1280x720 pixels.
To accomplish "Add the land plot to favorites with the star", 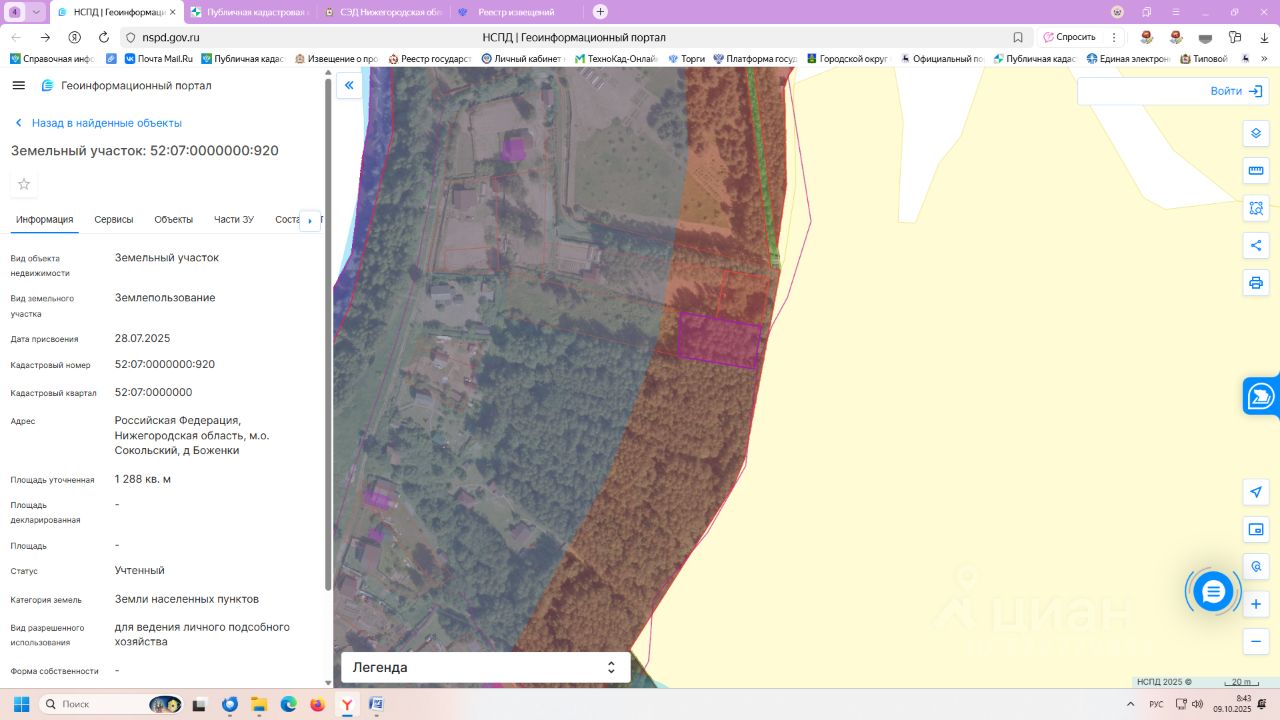I will pyautogui.click(x=24, y=184).
